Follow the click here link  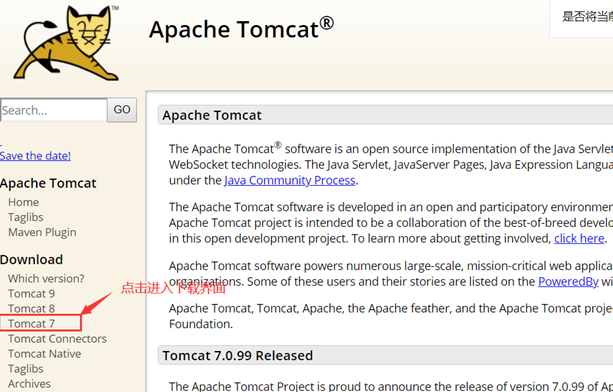pyautogui.click(x=579, y=238)
